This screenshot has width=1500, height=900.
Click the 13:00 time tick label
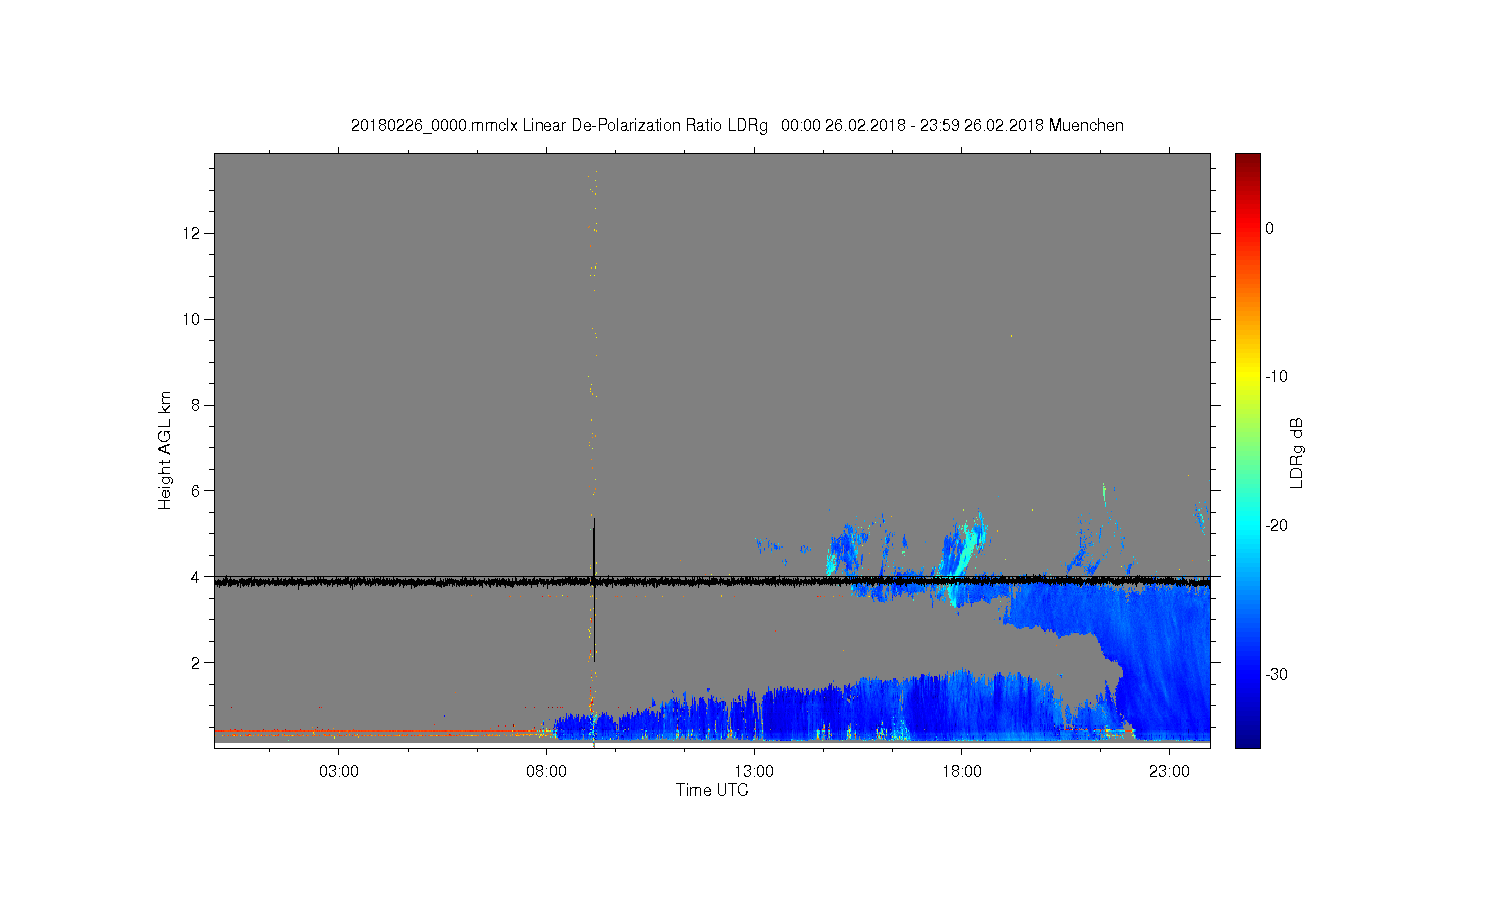[x=754, y=772]
